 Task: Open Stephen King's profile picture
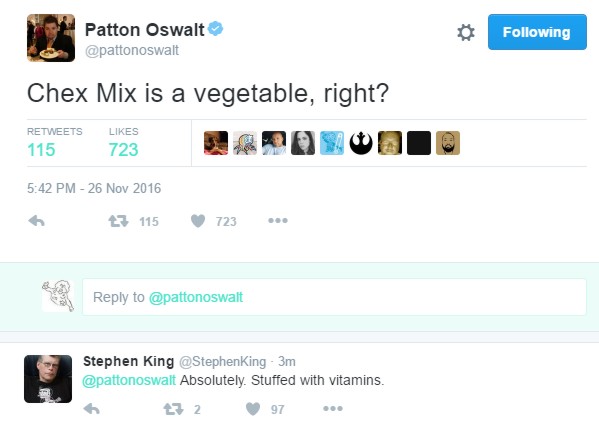click(x=48, y=379)
